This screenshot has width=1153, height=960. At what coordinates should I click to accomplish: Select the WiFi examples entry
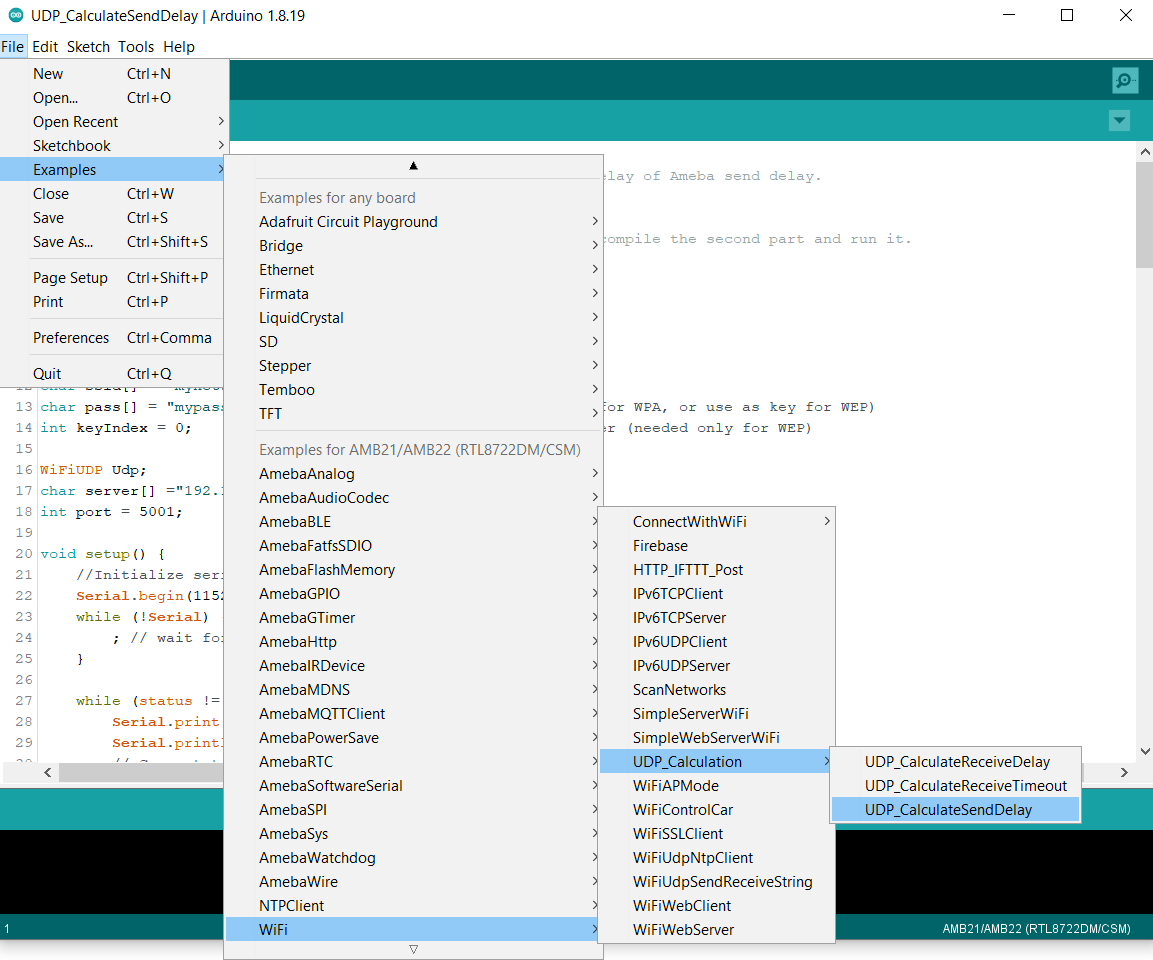(413, 930)
